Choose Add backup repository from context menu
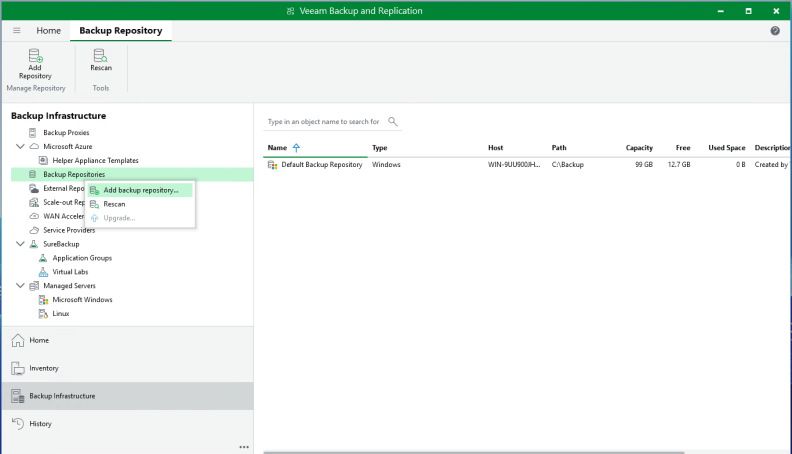Viewport: 792px width, 454px height. (x=140, y=190)
